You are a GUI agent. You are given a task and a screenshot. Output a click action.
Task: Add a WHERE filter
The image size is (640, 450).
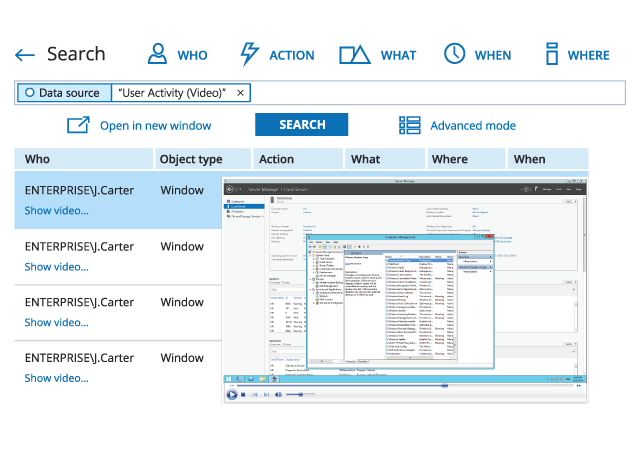[577, 54]
